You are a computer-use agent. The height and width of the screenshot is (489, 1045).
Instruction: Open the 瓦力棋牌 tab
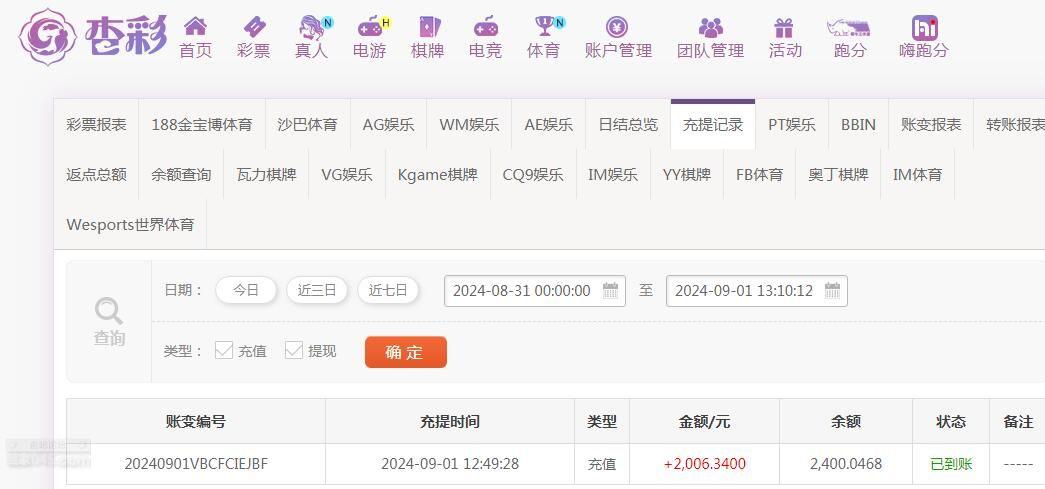(x=267, y=175)
